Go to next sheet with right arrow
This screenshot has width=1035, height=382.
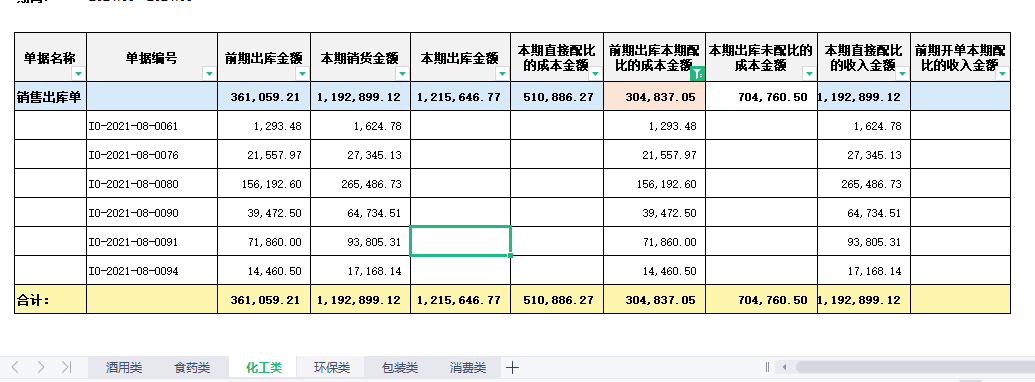[x=41, y=367]
